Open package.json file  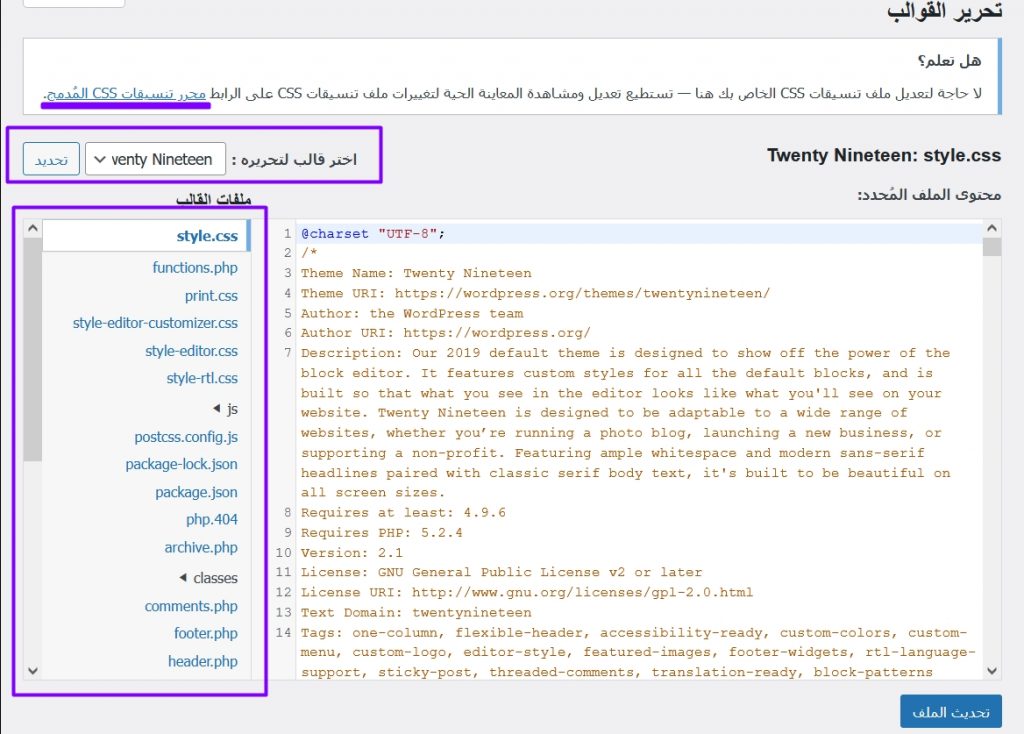point(196,492)
